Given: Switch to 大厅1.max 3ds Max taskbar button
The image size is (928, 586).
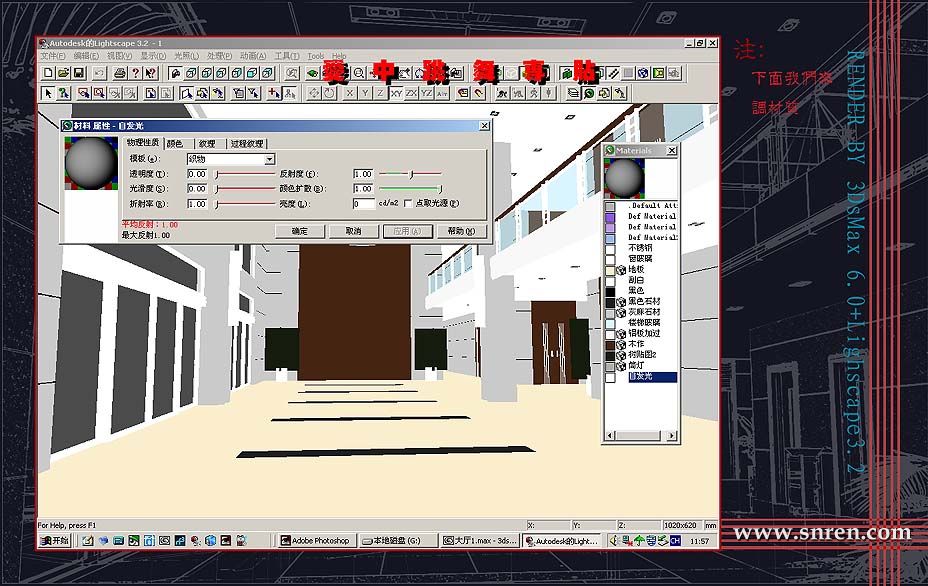Looking at the screenshot, I should click(x=480, y=540).
